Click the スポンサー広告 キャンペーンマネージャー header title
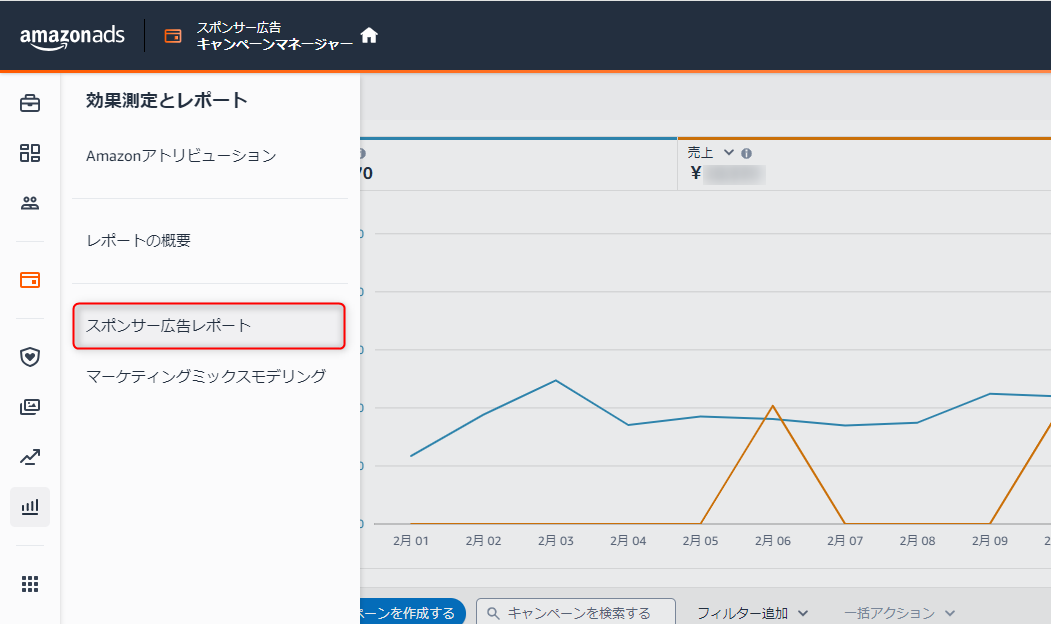 click(x=274, y=36)
